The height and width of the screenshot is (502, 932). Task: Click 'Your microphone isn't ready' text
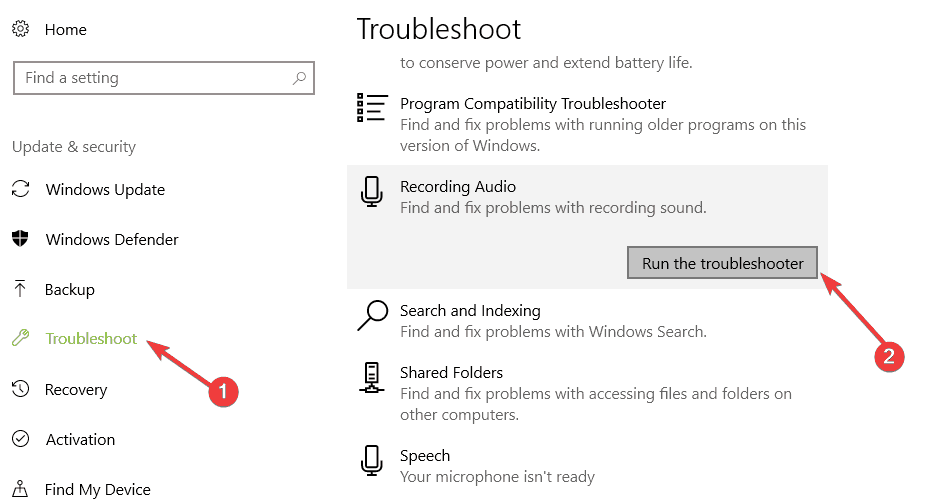(x=498, y=476)
